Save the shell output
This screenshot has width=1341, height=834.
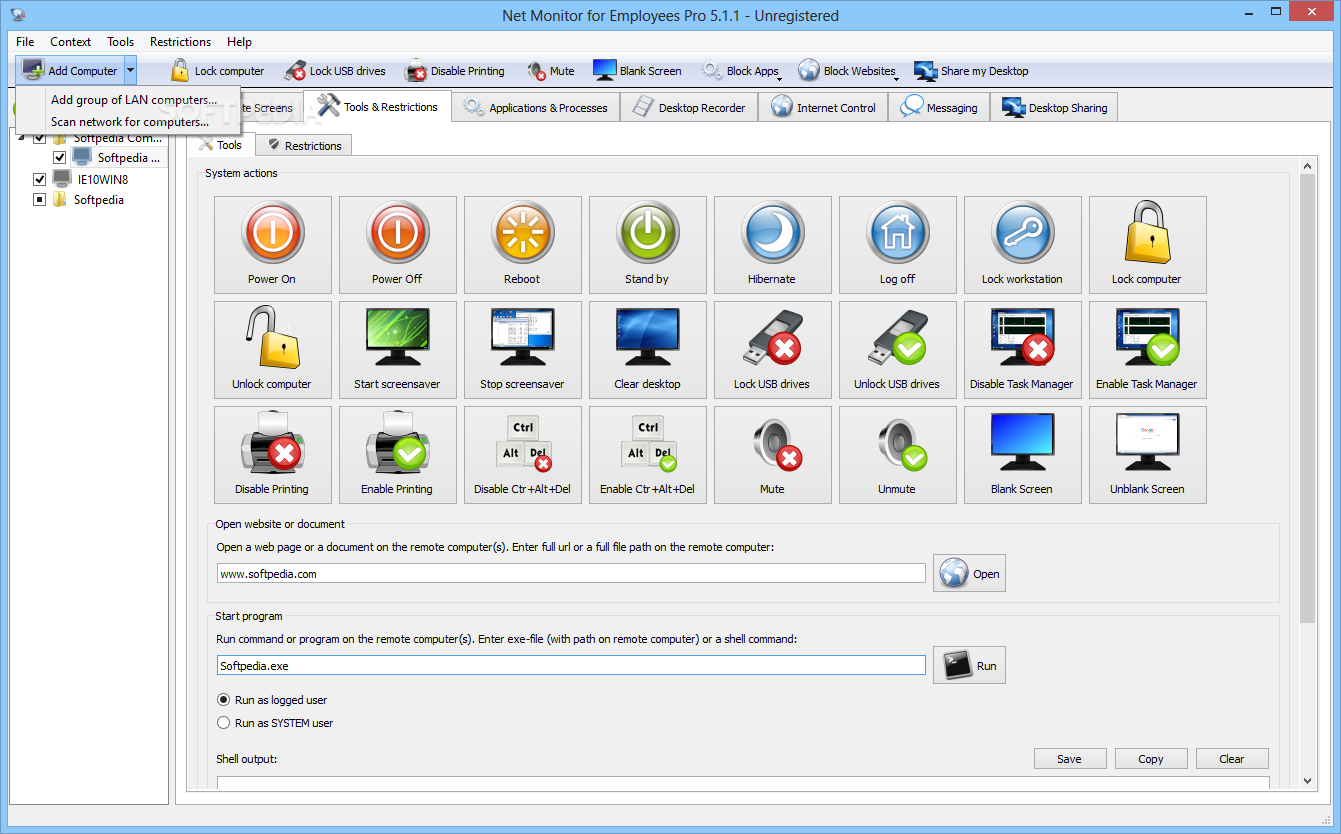1070,759
